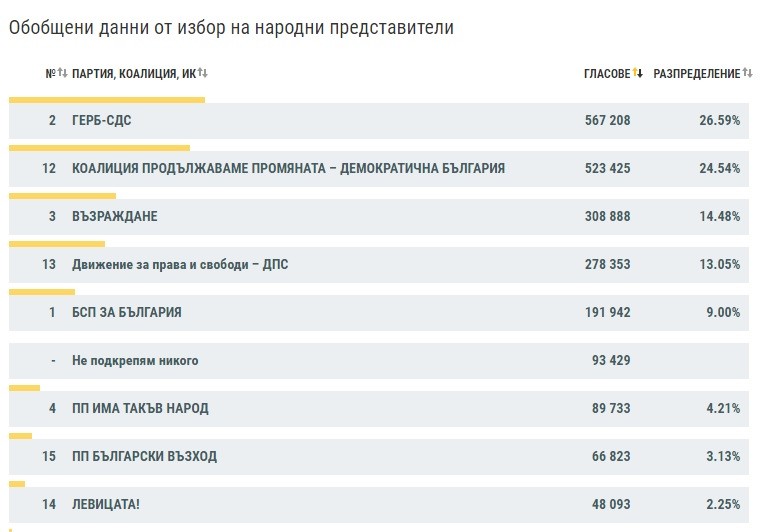Click Движение за права и свободи – ДПС
Screen dimensions: 762x532
pyautogui.click(x=180, y=264)
